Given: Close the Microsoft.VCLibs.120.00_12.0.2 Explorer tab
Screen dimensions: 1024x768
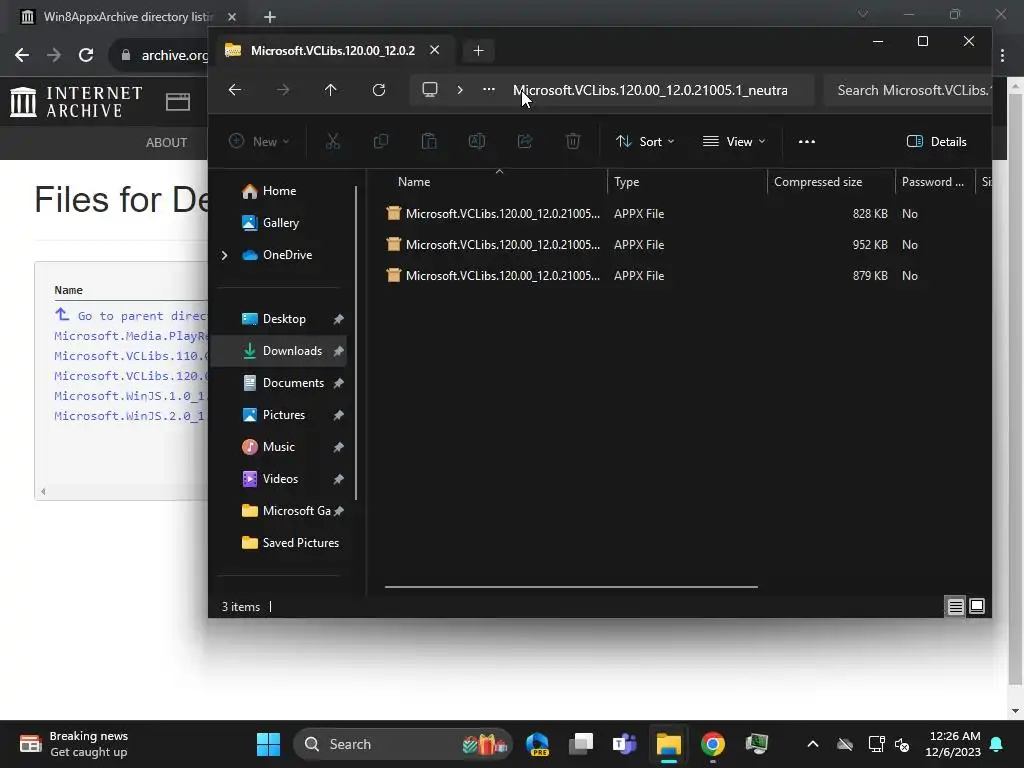Looking at the screenshot, I should click(434, 50).
